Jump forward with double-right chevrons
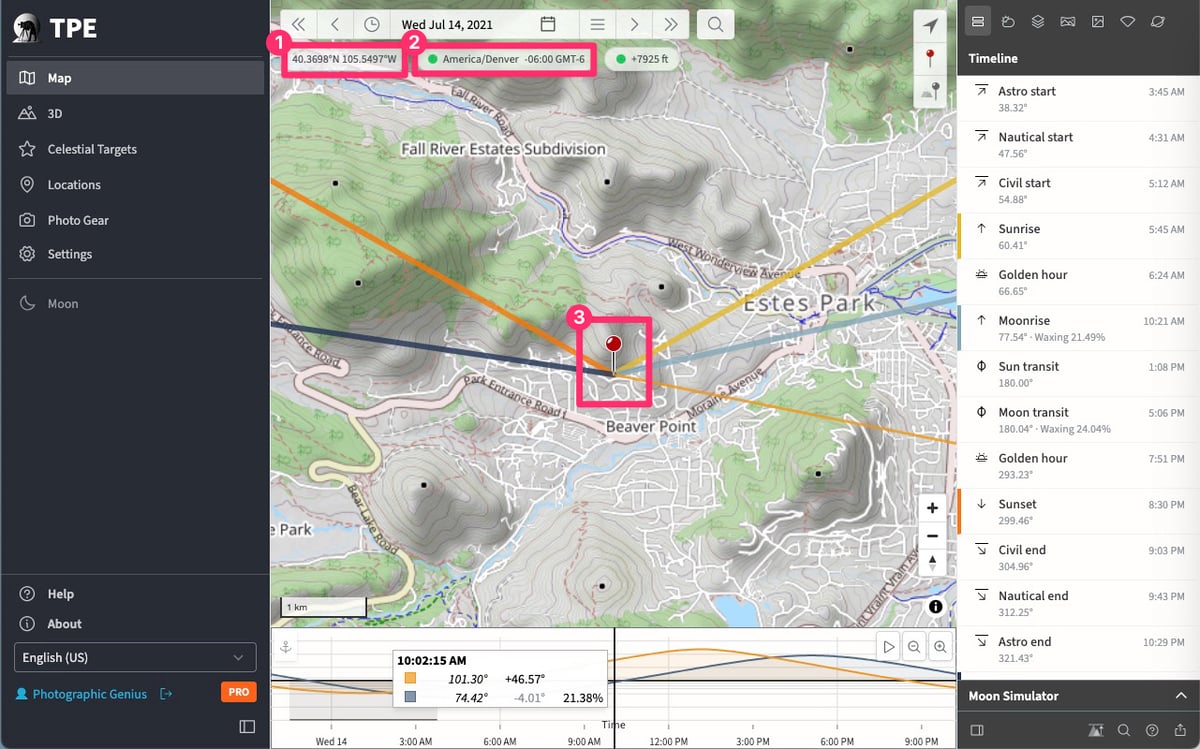This screenshot has width=1200, height=749. click(x=670, y=24)
